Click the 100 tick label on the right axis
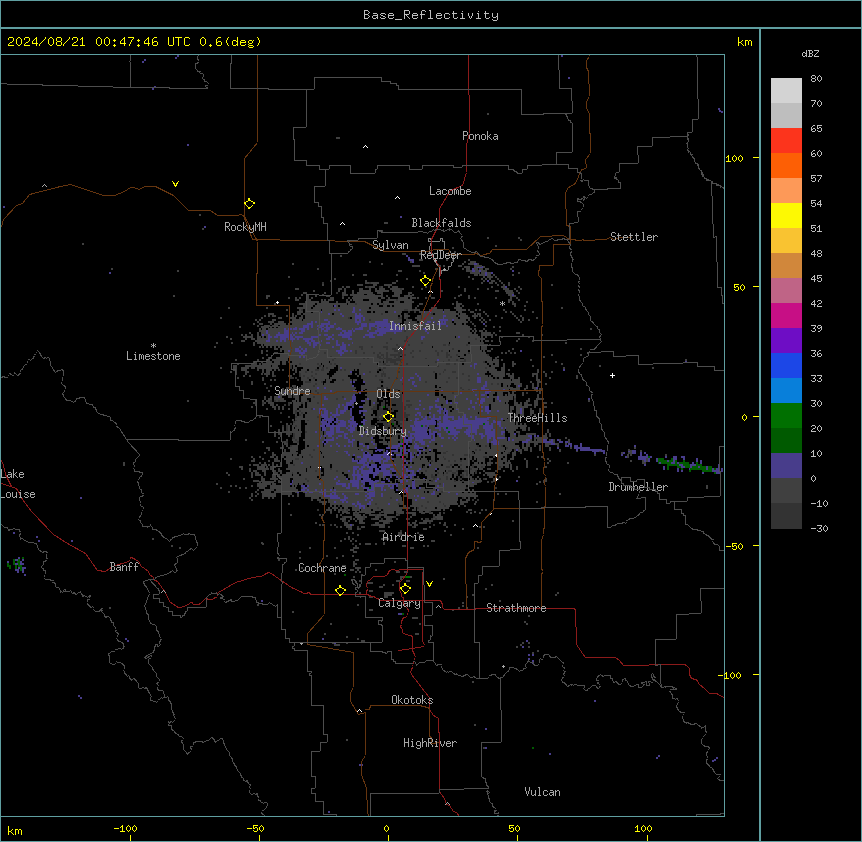 (x=734, y=158)
